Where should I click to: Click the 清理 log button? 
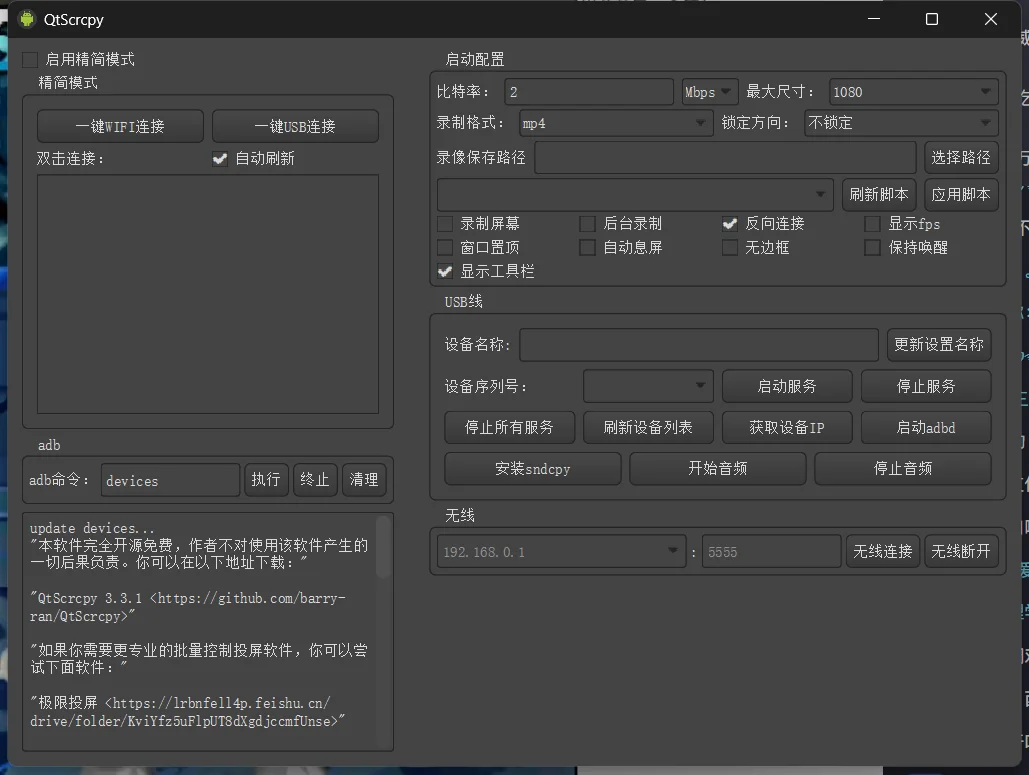tap(364, 480)
